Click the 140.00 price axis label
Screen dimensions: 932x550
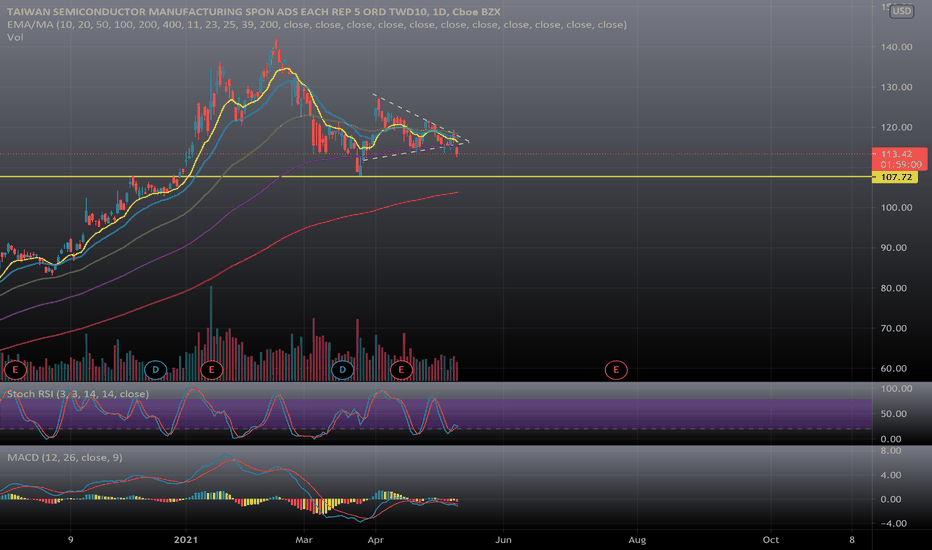(896, 47)
